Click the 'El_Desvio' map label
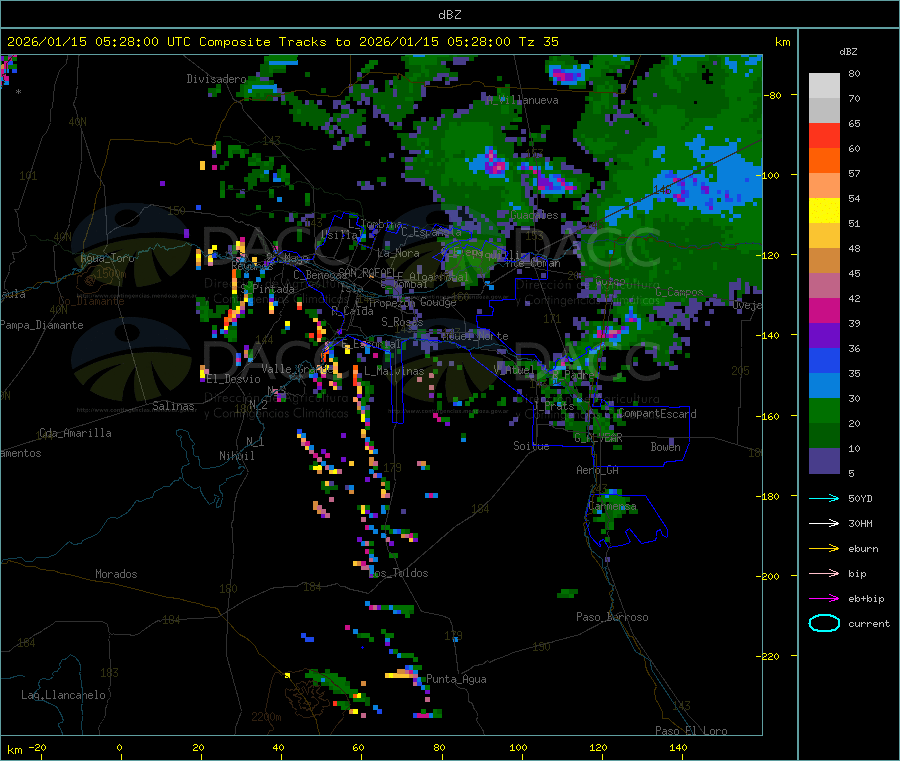 (x=234, y=379)
